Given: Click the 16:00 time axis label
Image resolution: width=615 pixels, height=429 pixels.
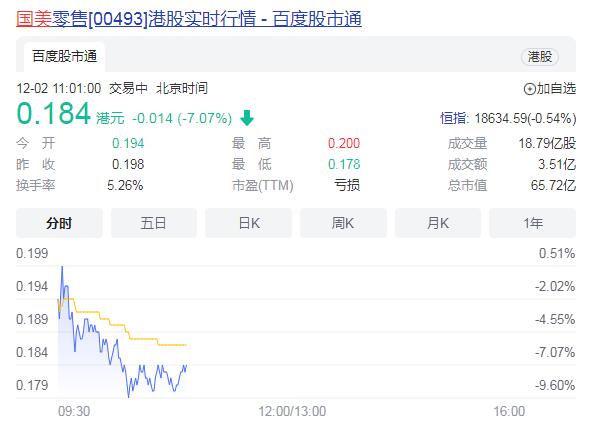Looking at the screenshot, I should (x=509, y=411).
